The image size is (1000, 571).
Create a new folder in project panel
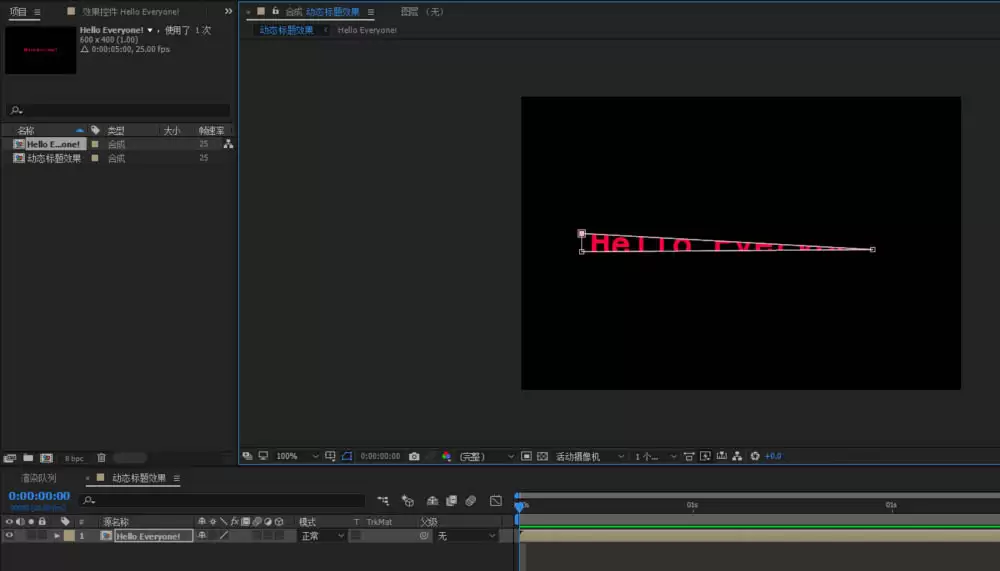28,457
